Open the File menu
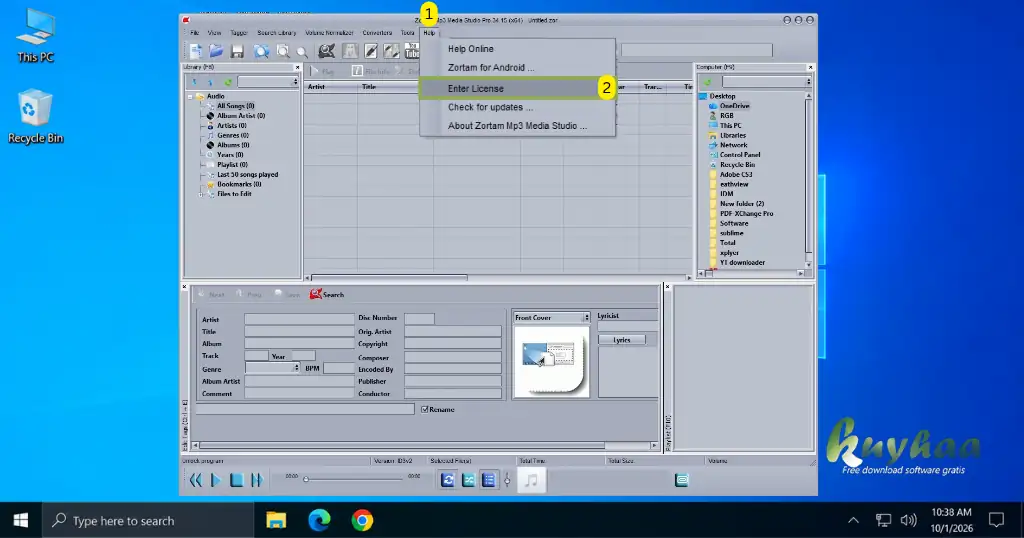The width and height of the screenshot is (1024, 538). (x=195, y=33)
